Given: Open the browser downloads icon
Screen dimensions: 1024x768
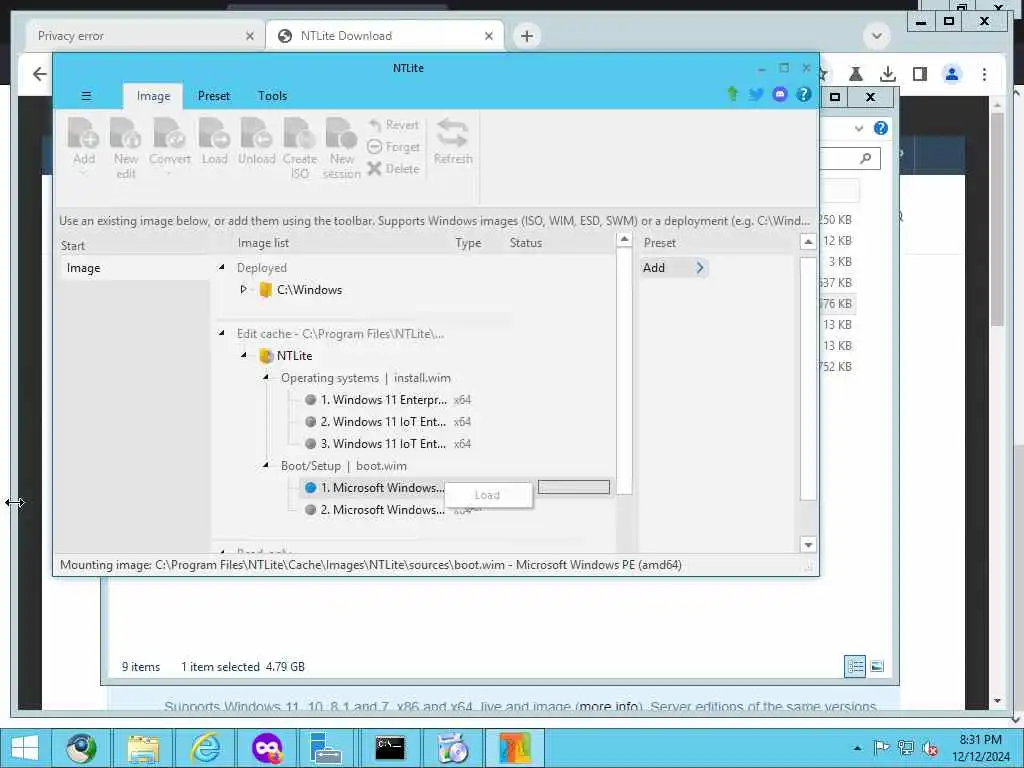Looking at the screenshot, I should pos(887,74).
